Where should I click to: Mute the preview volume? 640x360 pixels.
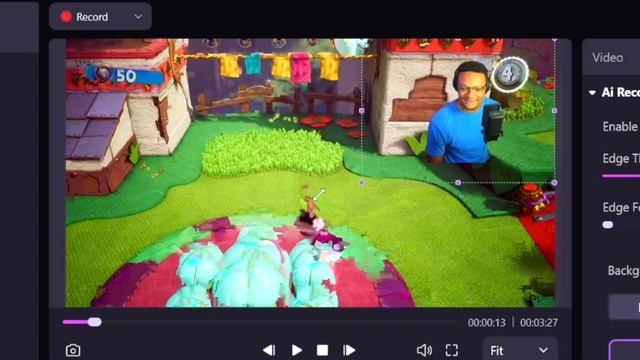click(x=424, y=350)
